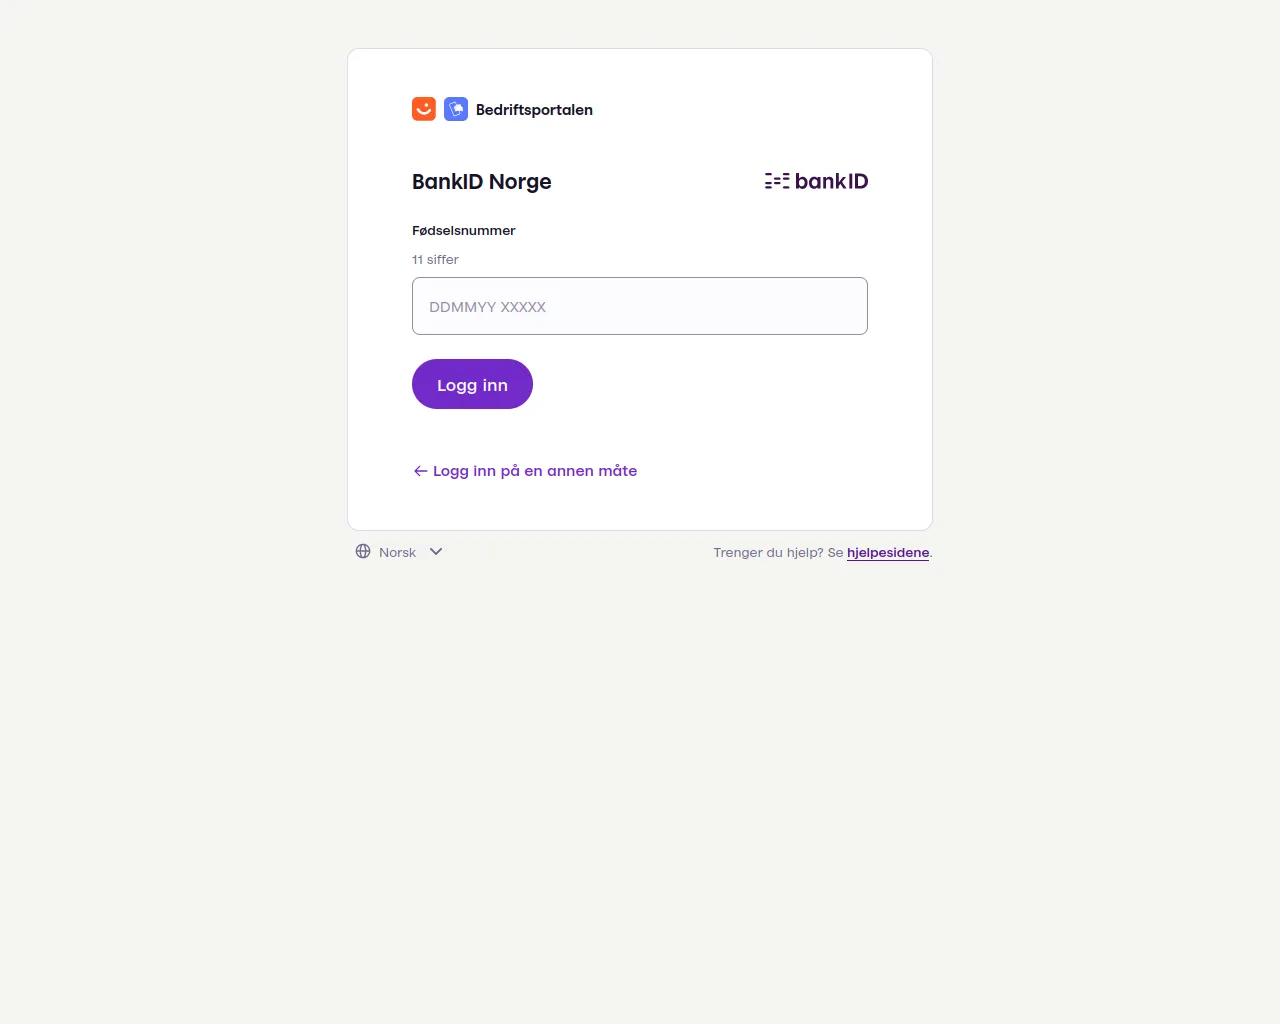
Task: Click the DDMMYY XXXXX placeholder text
Action: (488, 307)
